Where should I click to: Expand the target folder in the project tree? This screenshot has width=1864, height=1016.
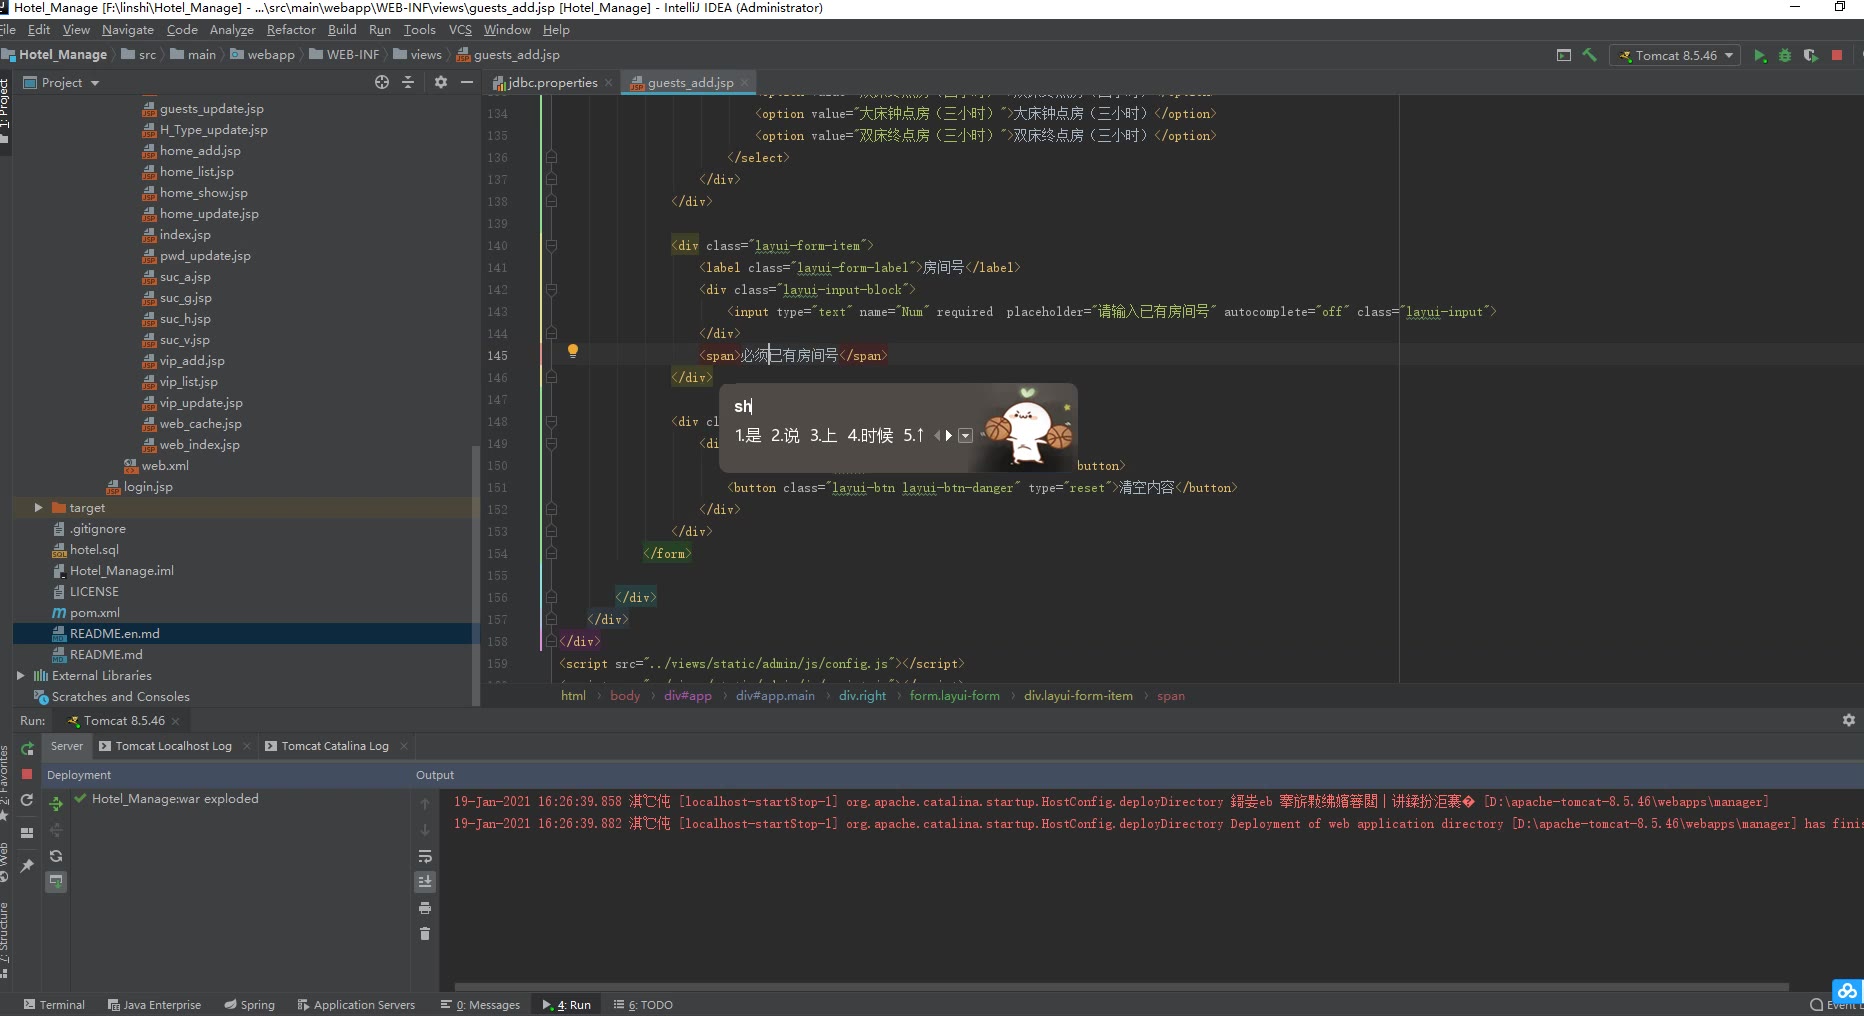tap(38, 508)
